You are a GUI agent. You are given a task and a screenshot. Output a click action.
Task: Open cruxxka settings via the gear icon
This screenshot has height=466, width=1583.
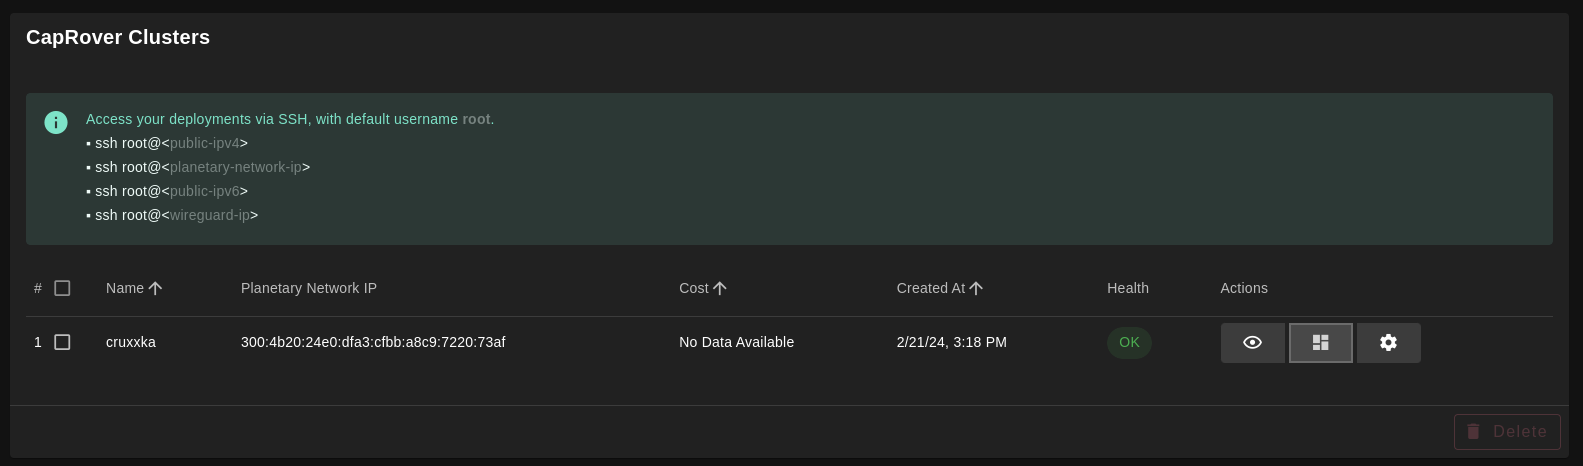(1388, 343)
